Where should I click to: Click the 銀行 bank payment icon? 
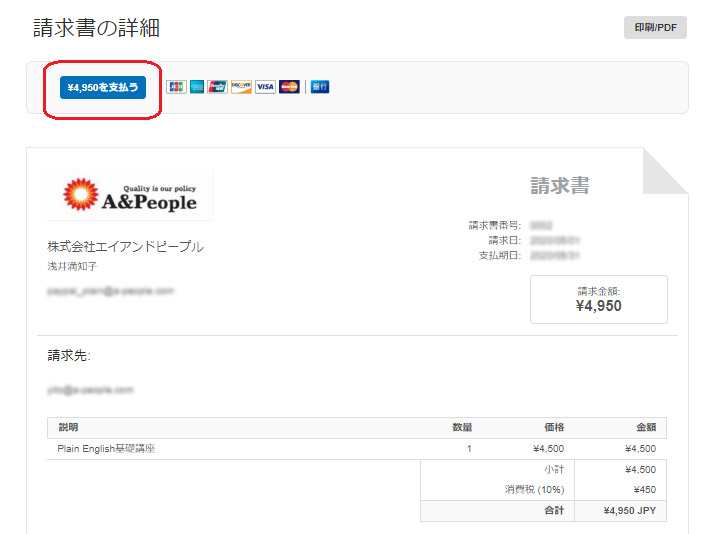(320, 87)
